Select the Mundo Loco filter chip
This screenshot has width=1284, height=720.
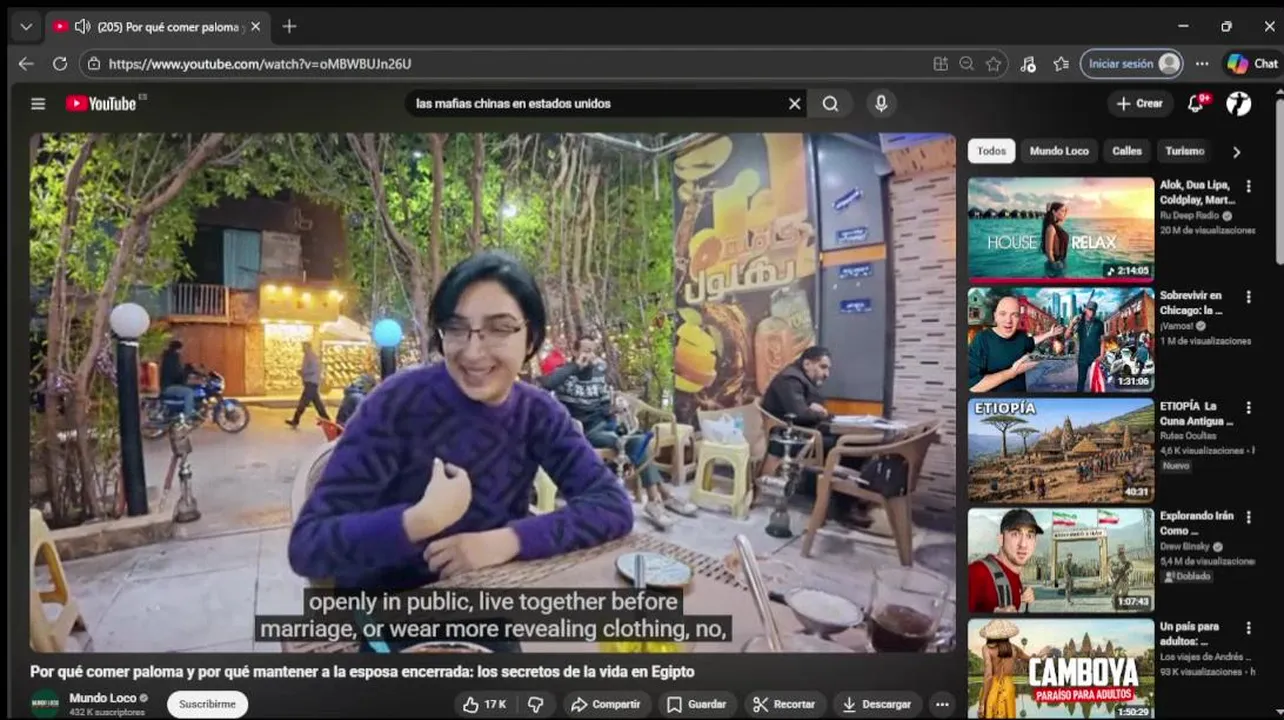pos(1059,151)
